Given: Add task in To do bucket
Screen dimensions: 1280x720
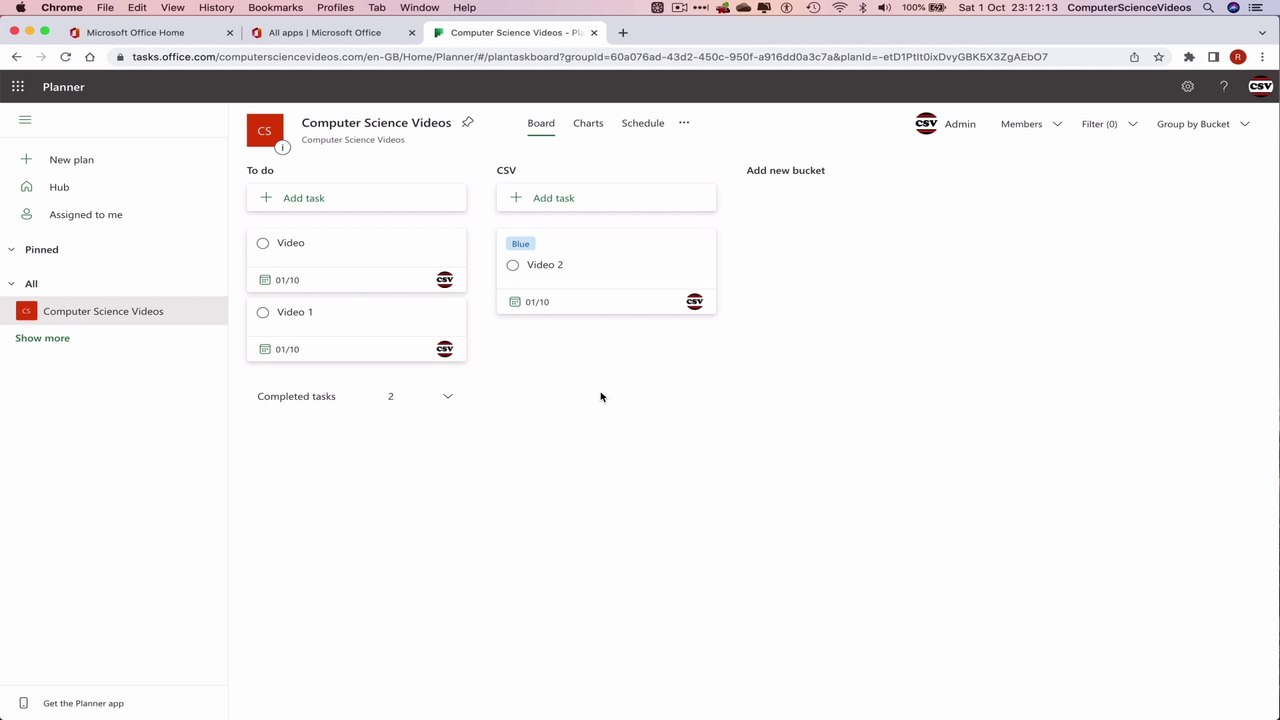Looking at the screenshot, I should tap(356, 198).
